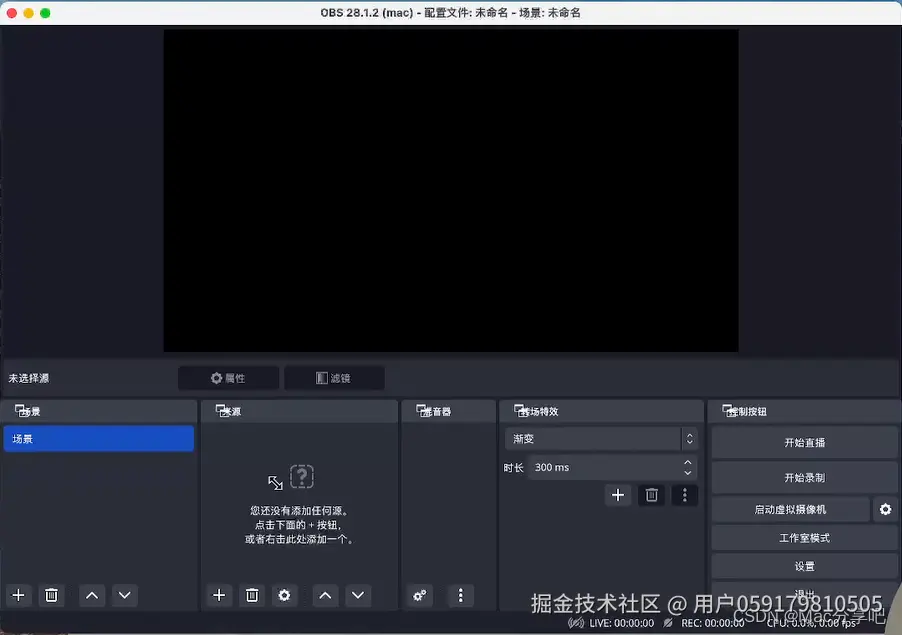Open virtual camera settings via its gear icon
Image resolution: width=902 pixels, height=635 pixels.
pos(886,509)
